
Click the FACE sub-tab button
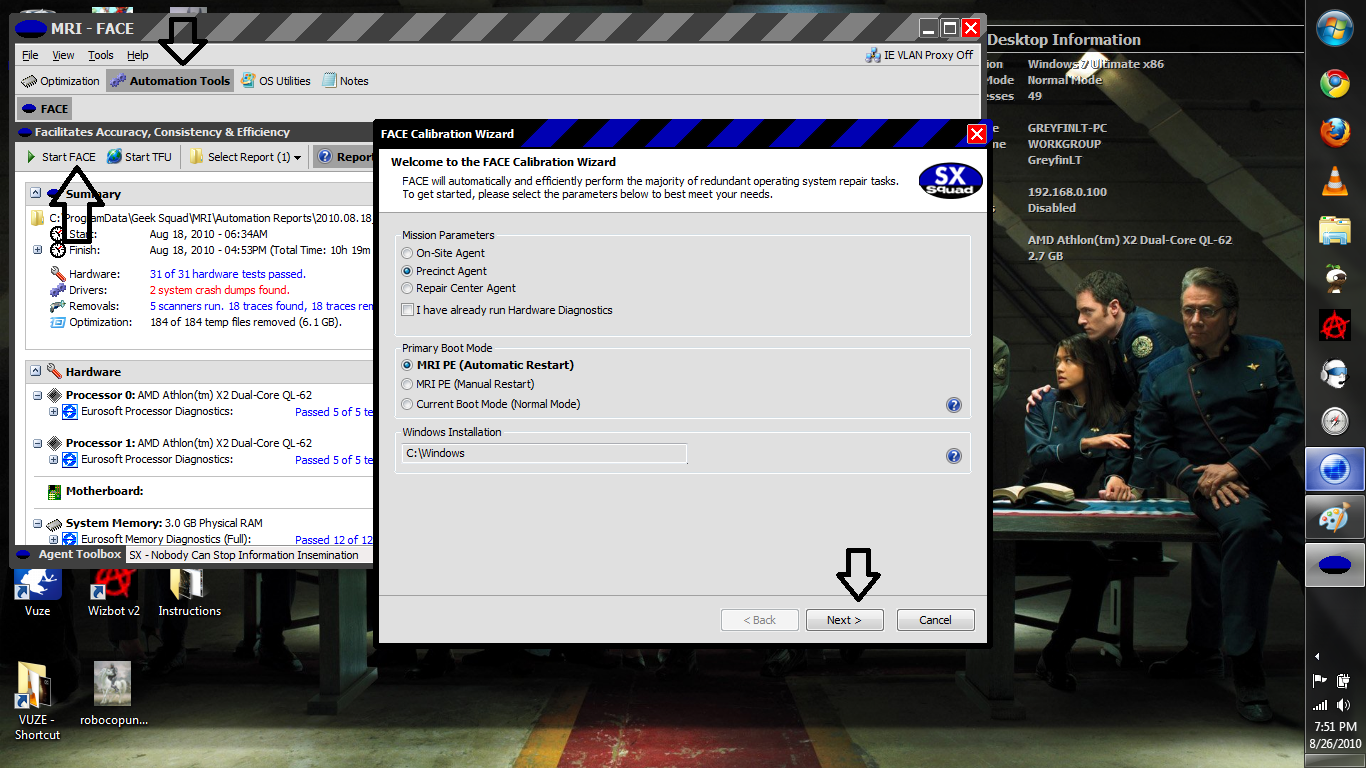pos(45,109)
